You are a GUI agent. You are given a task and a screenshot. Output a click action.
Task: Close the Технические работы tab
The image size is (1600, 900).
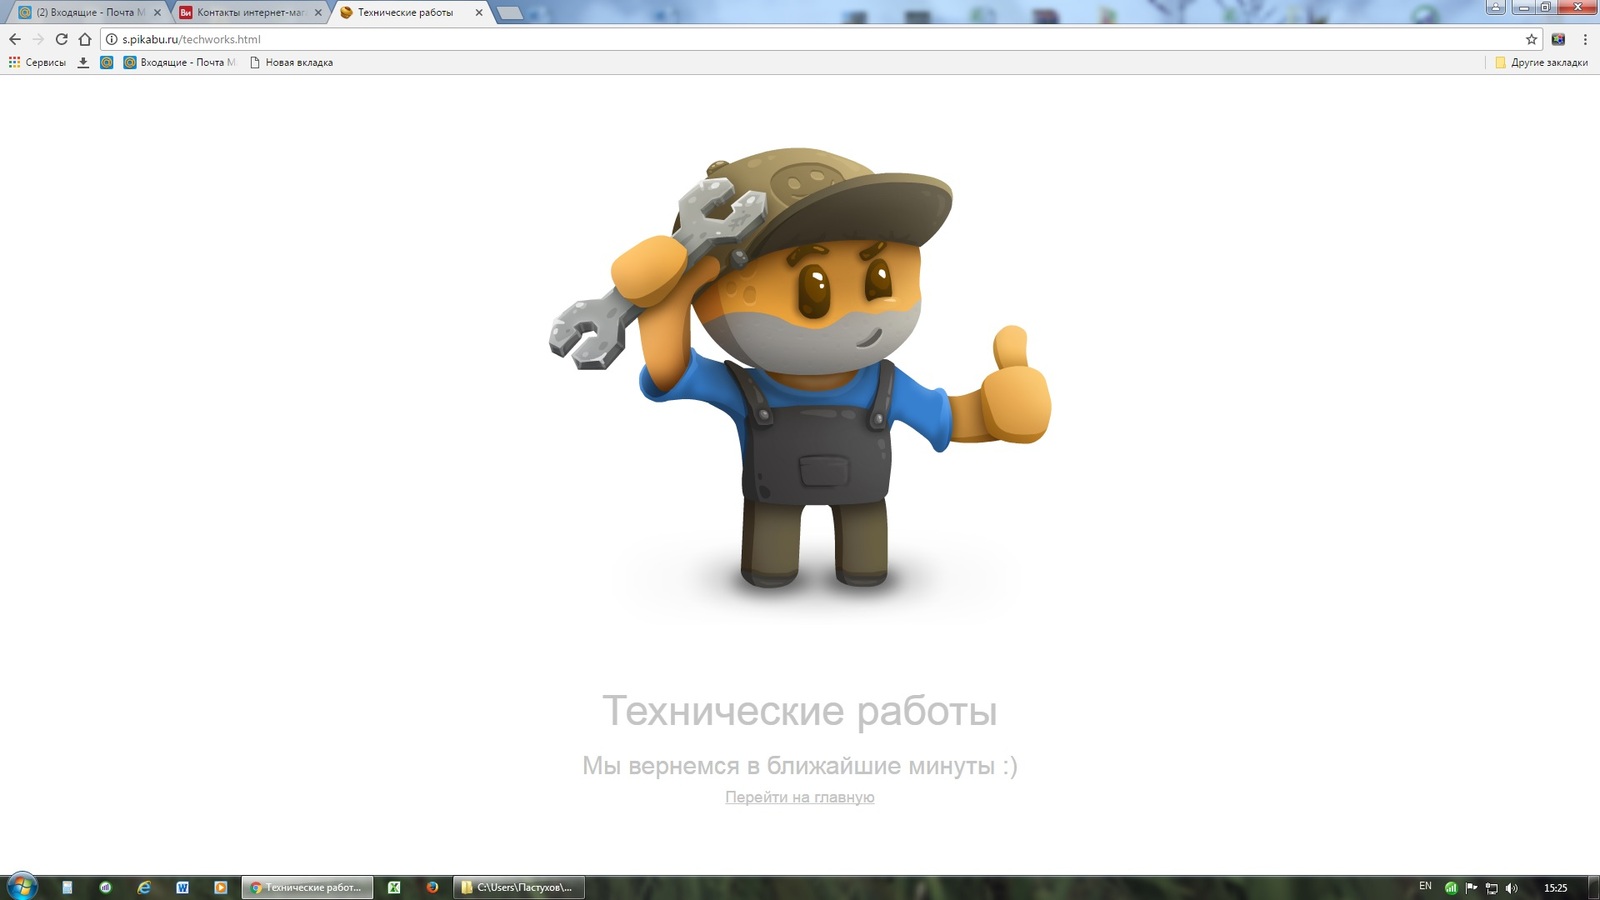(x=479, y=12)
